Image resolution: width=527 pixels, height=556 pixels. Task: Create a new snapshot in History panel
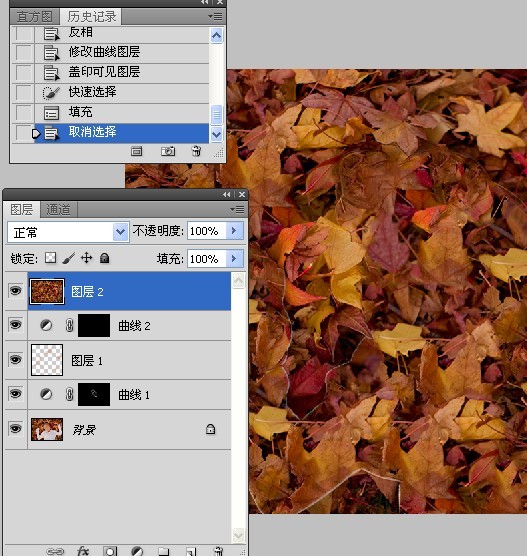[168, 151]
